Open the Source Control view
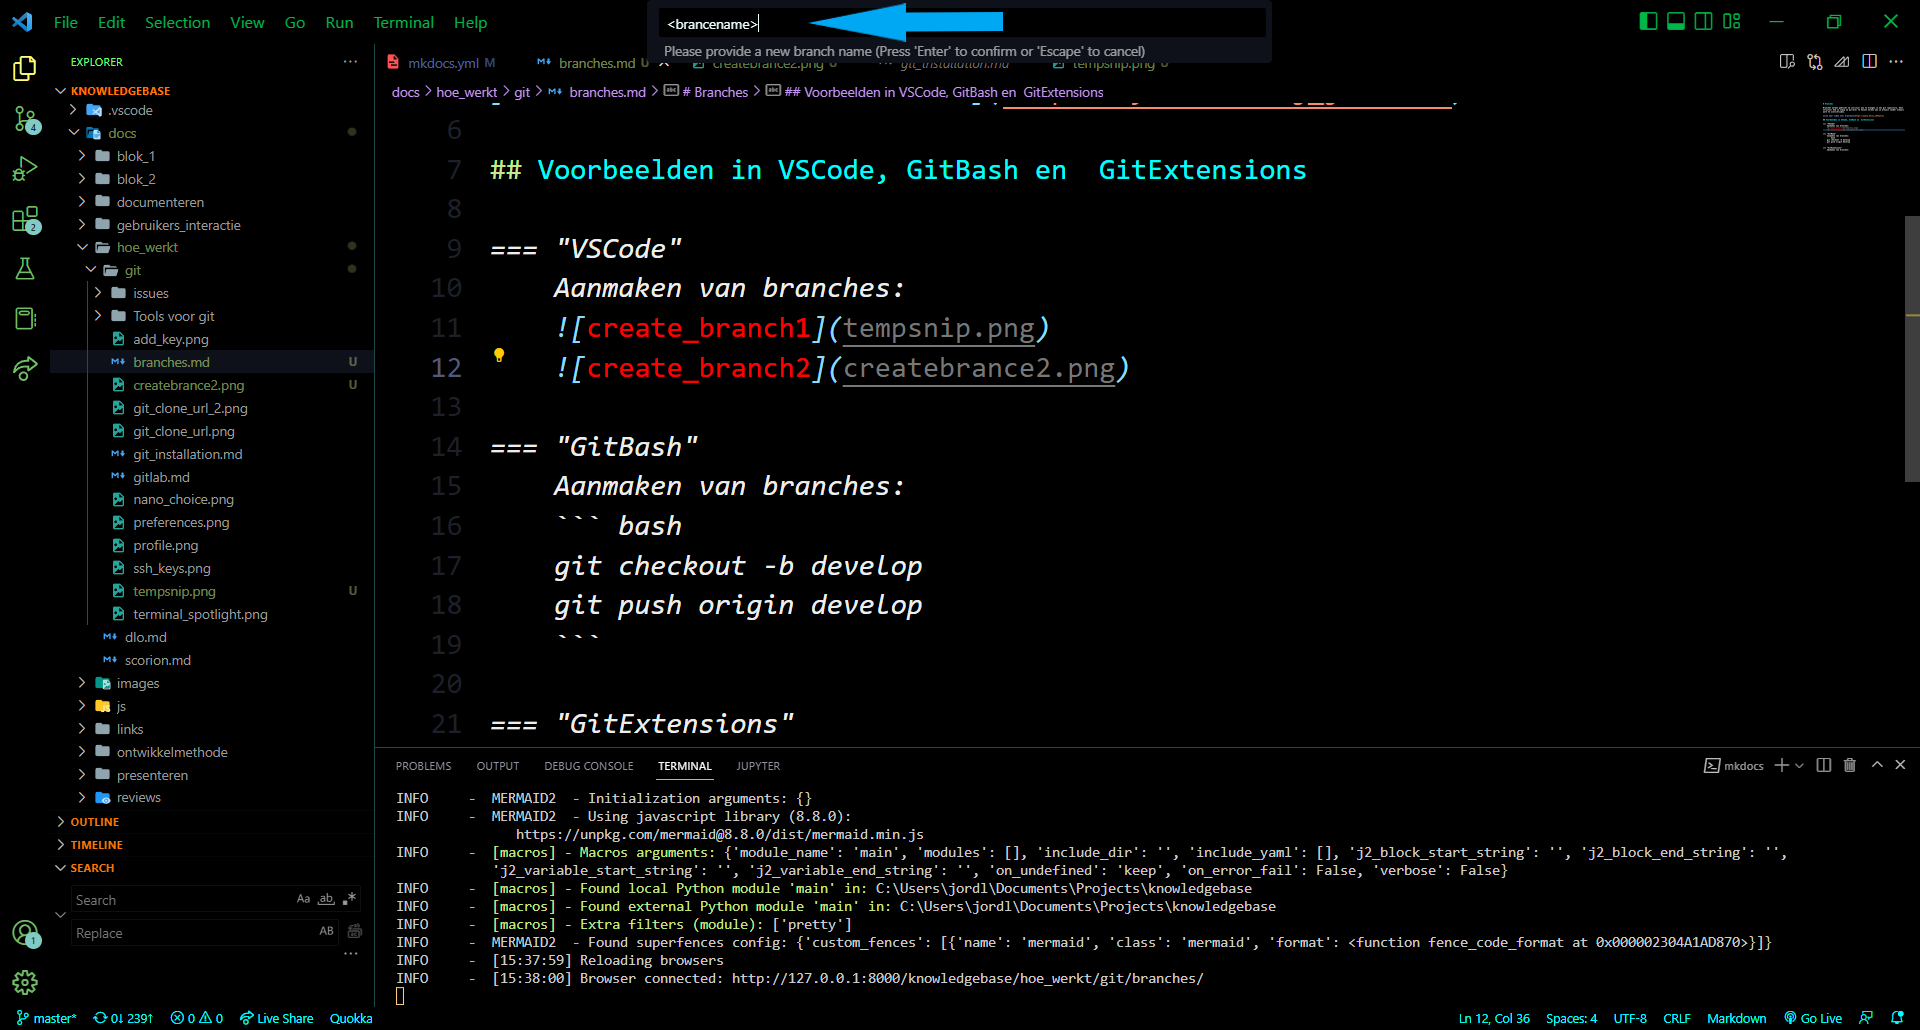The image size is (1920, 1030). pos(25,119)
